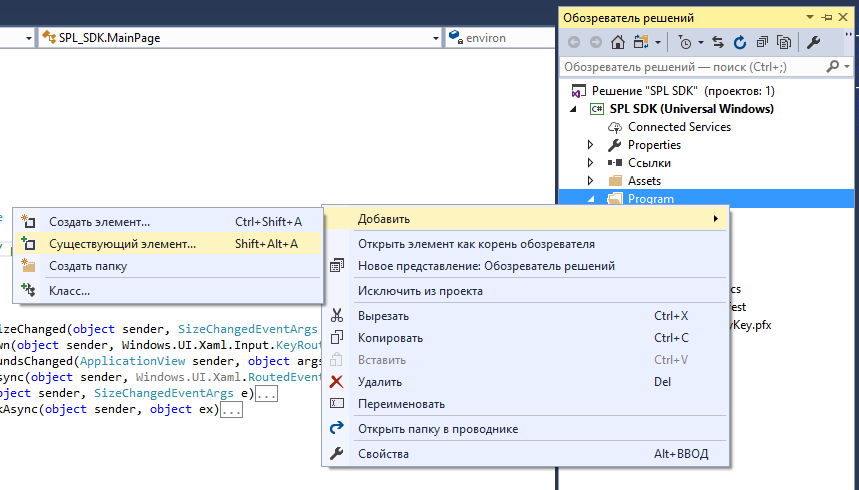Image resolution: width=859 pixels, height=490 pixels.
Task: Open the search options dropdown arrow
Action: [847, 67]
